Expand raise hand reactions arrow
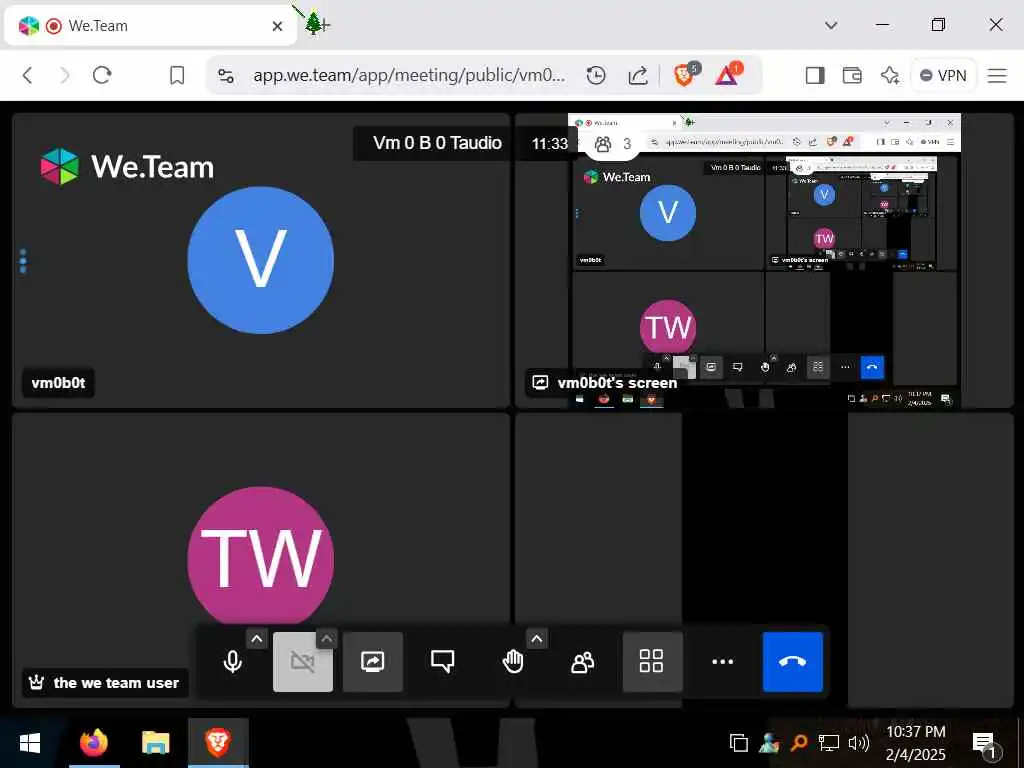Image resolution: width=1024 pixels, height=768 pixels. (537, 639)
